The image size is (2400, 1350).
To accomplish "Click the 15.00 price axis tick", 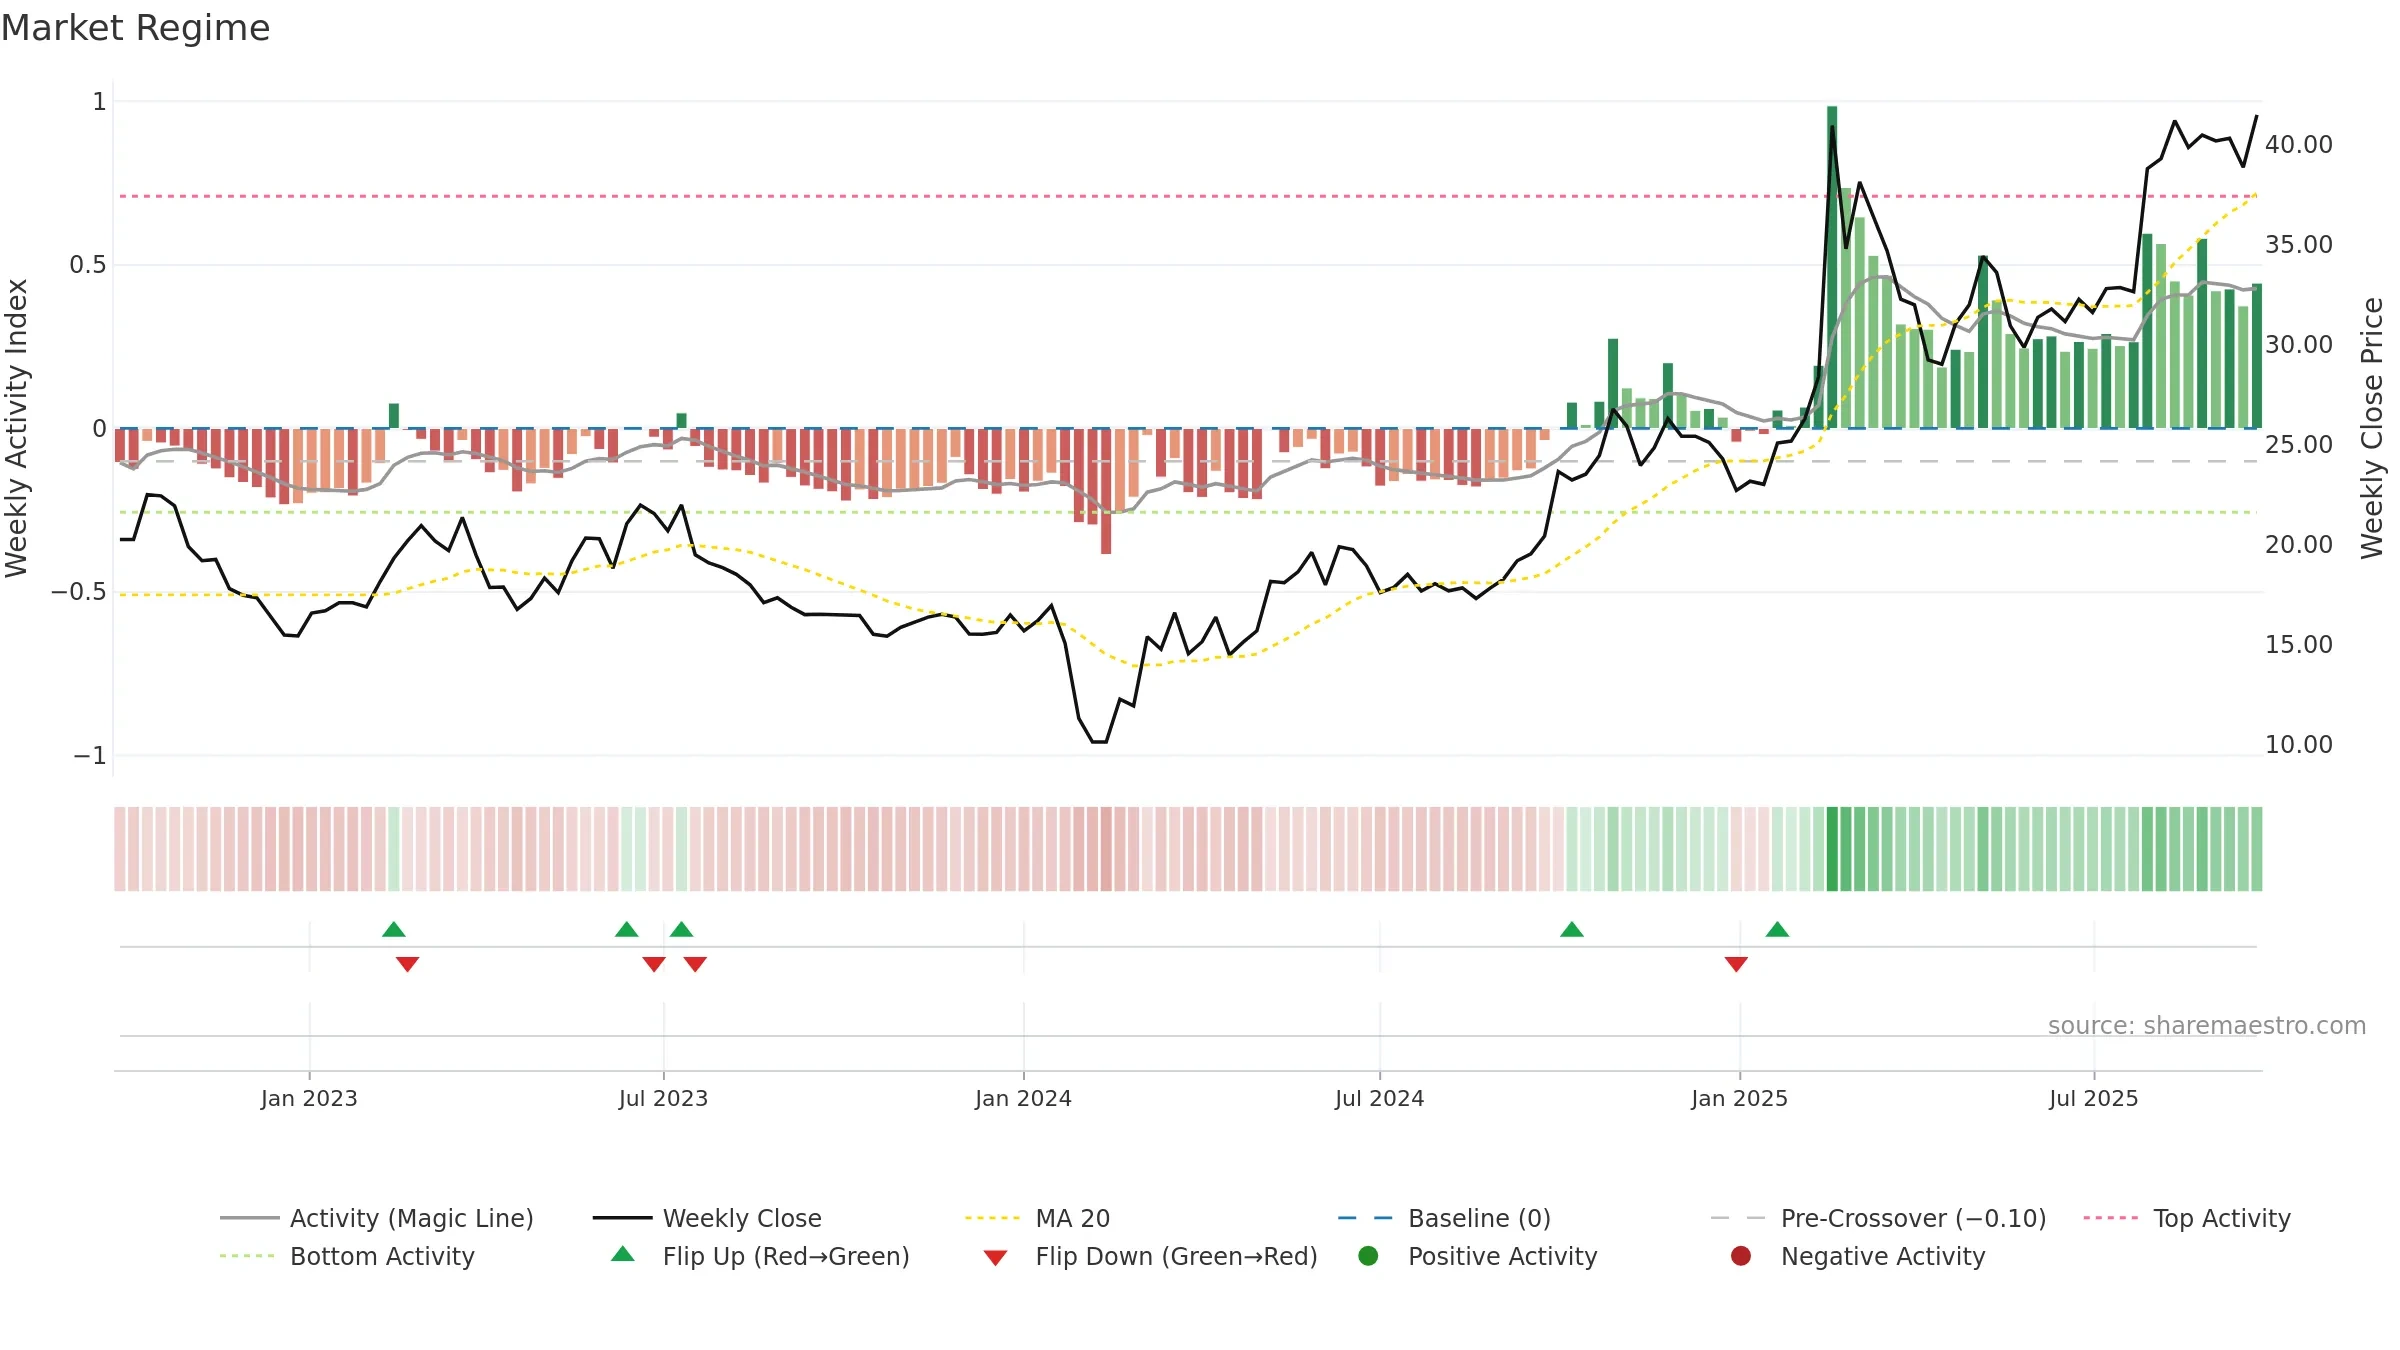I will pyautogui.click(x=2298, y=645).
